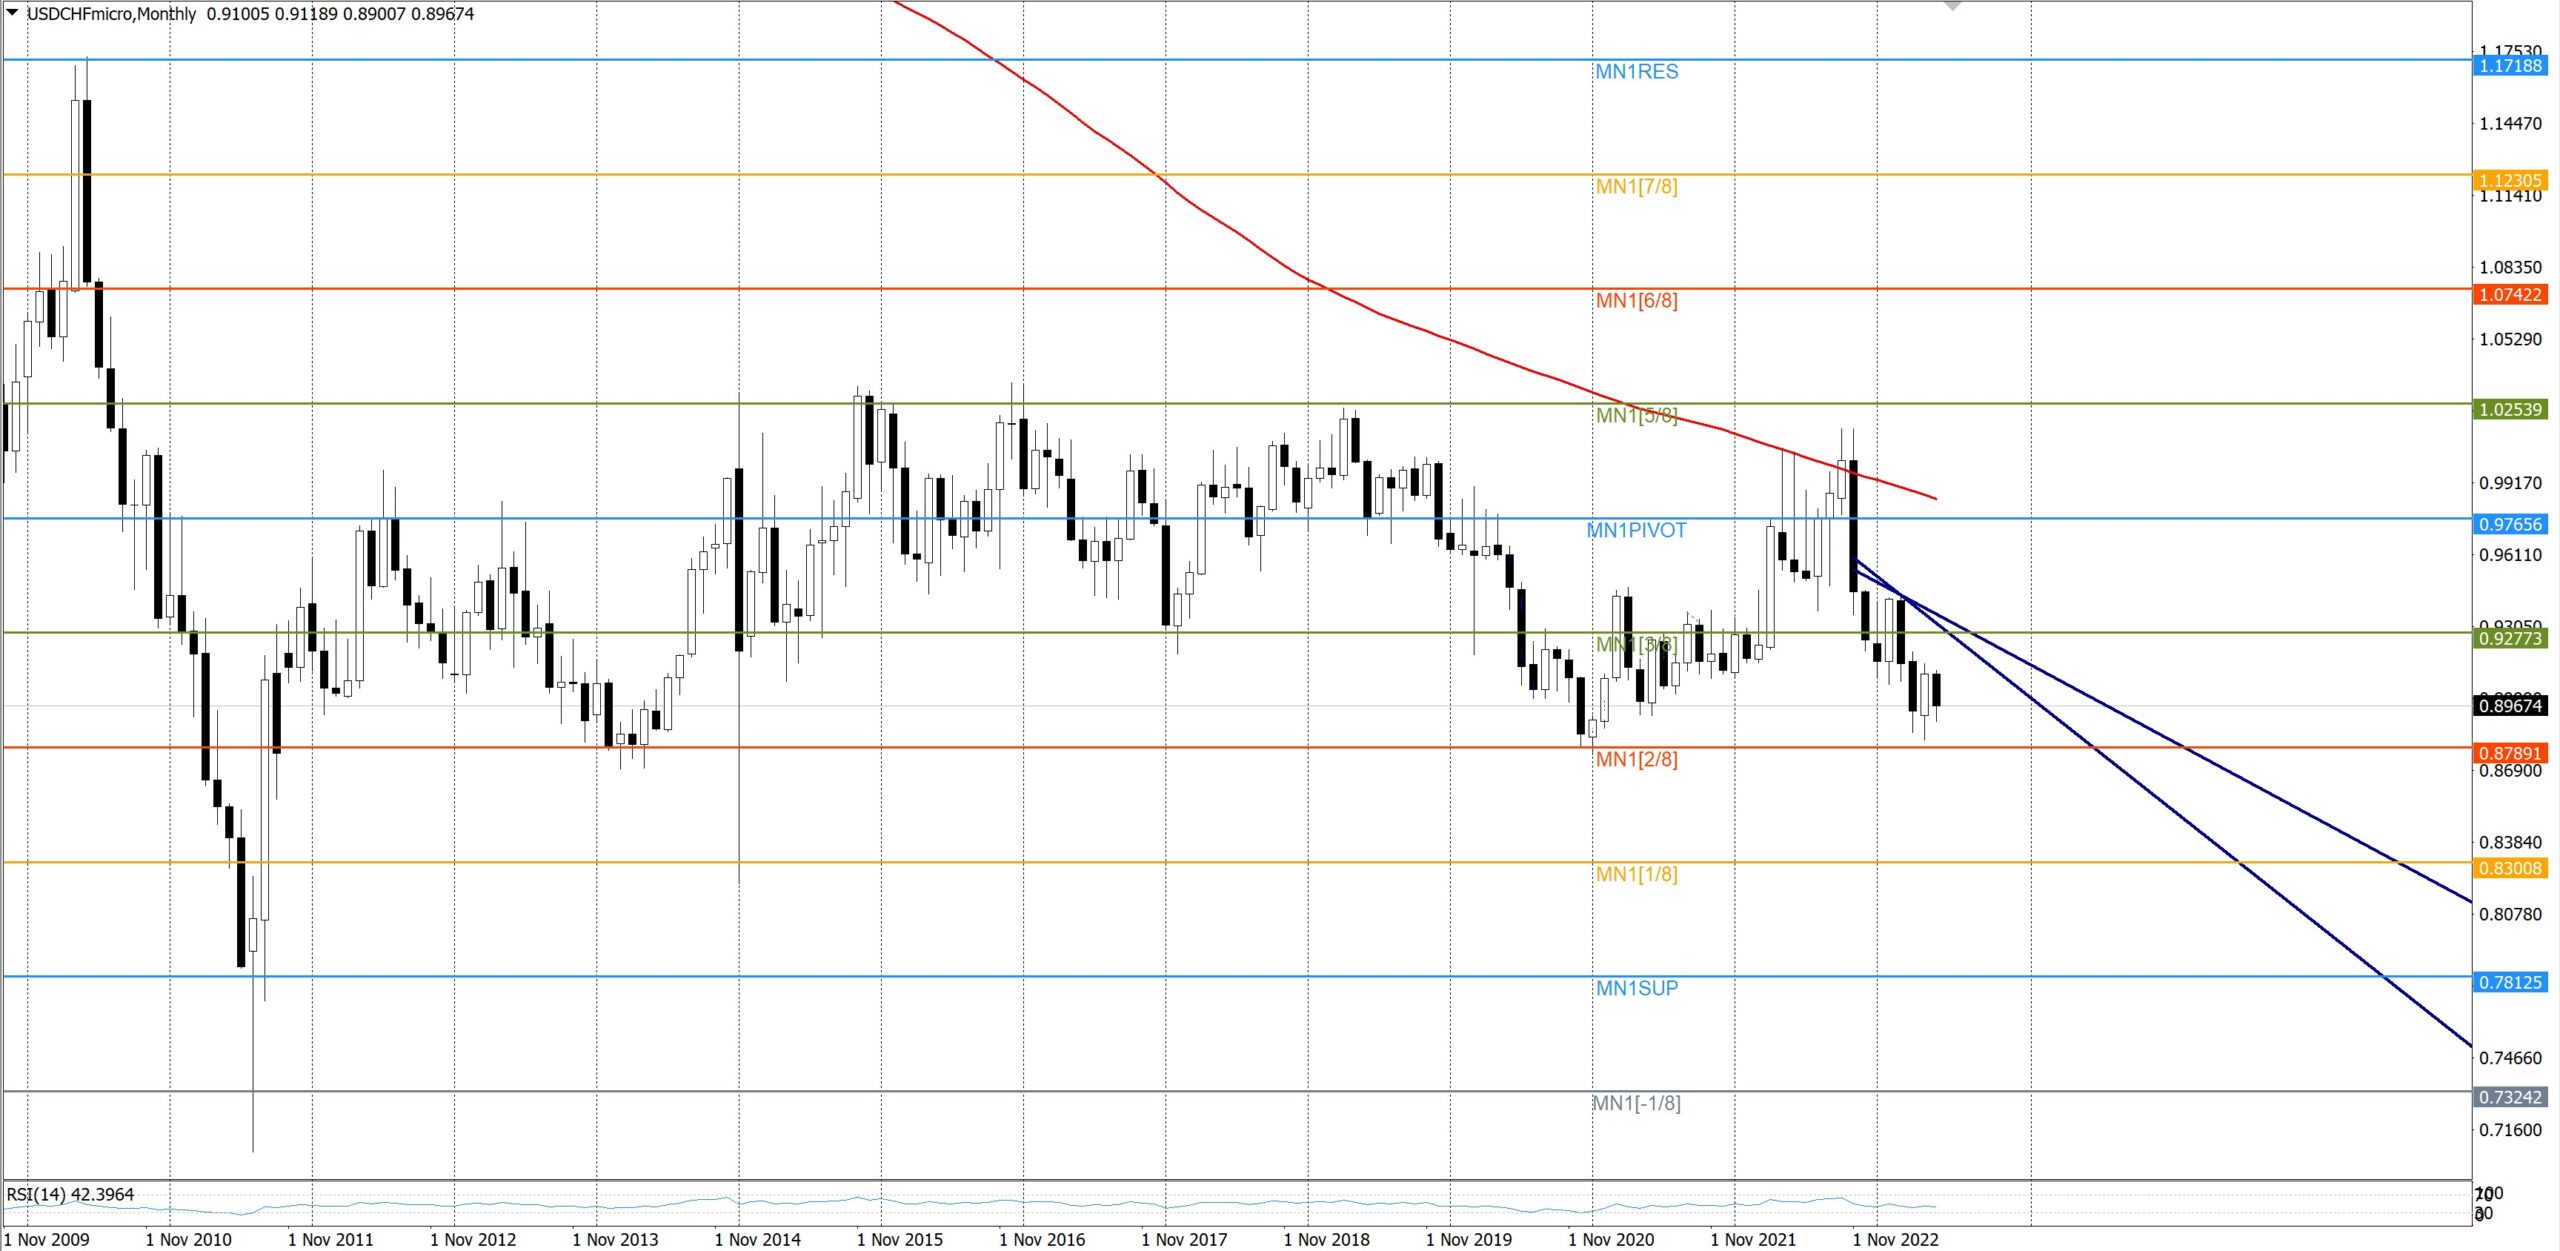
Task: Click the black current price tag 0.89674
Action: (x=2510, y=706)
